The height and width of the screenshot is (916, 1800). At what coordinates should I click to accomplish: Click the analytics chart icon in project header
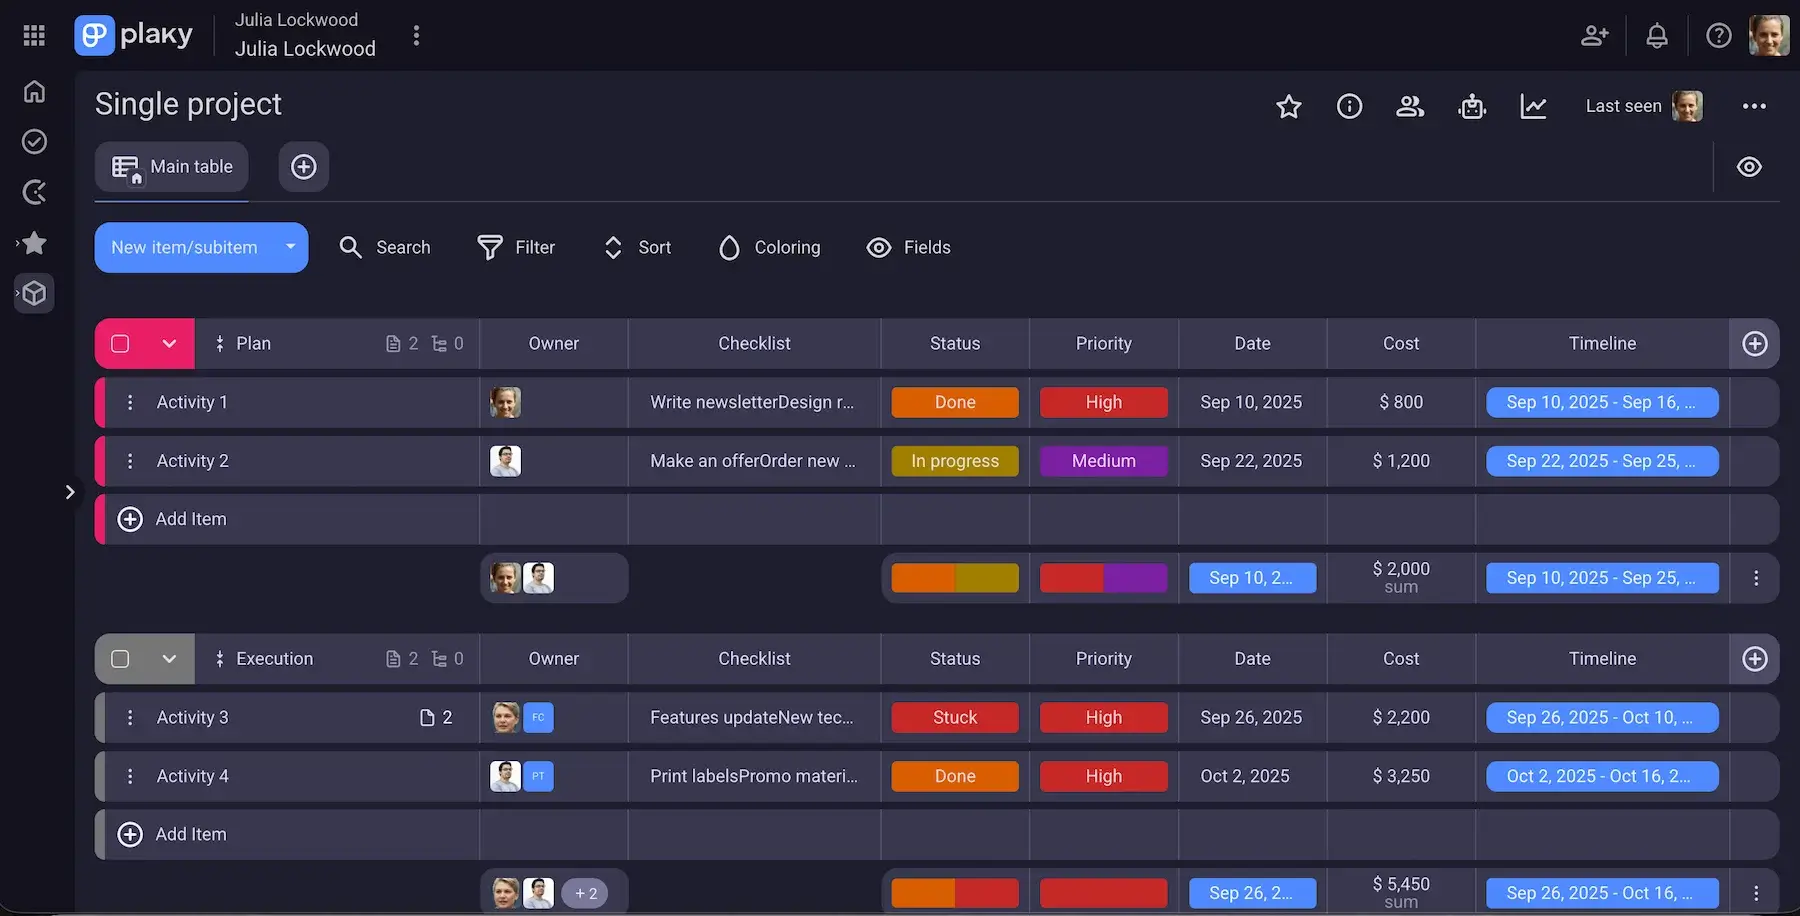(1533, 106)
